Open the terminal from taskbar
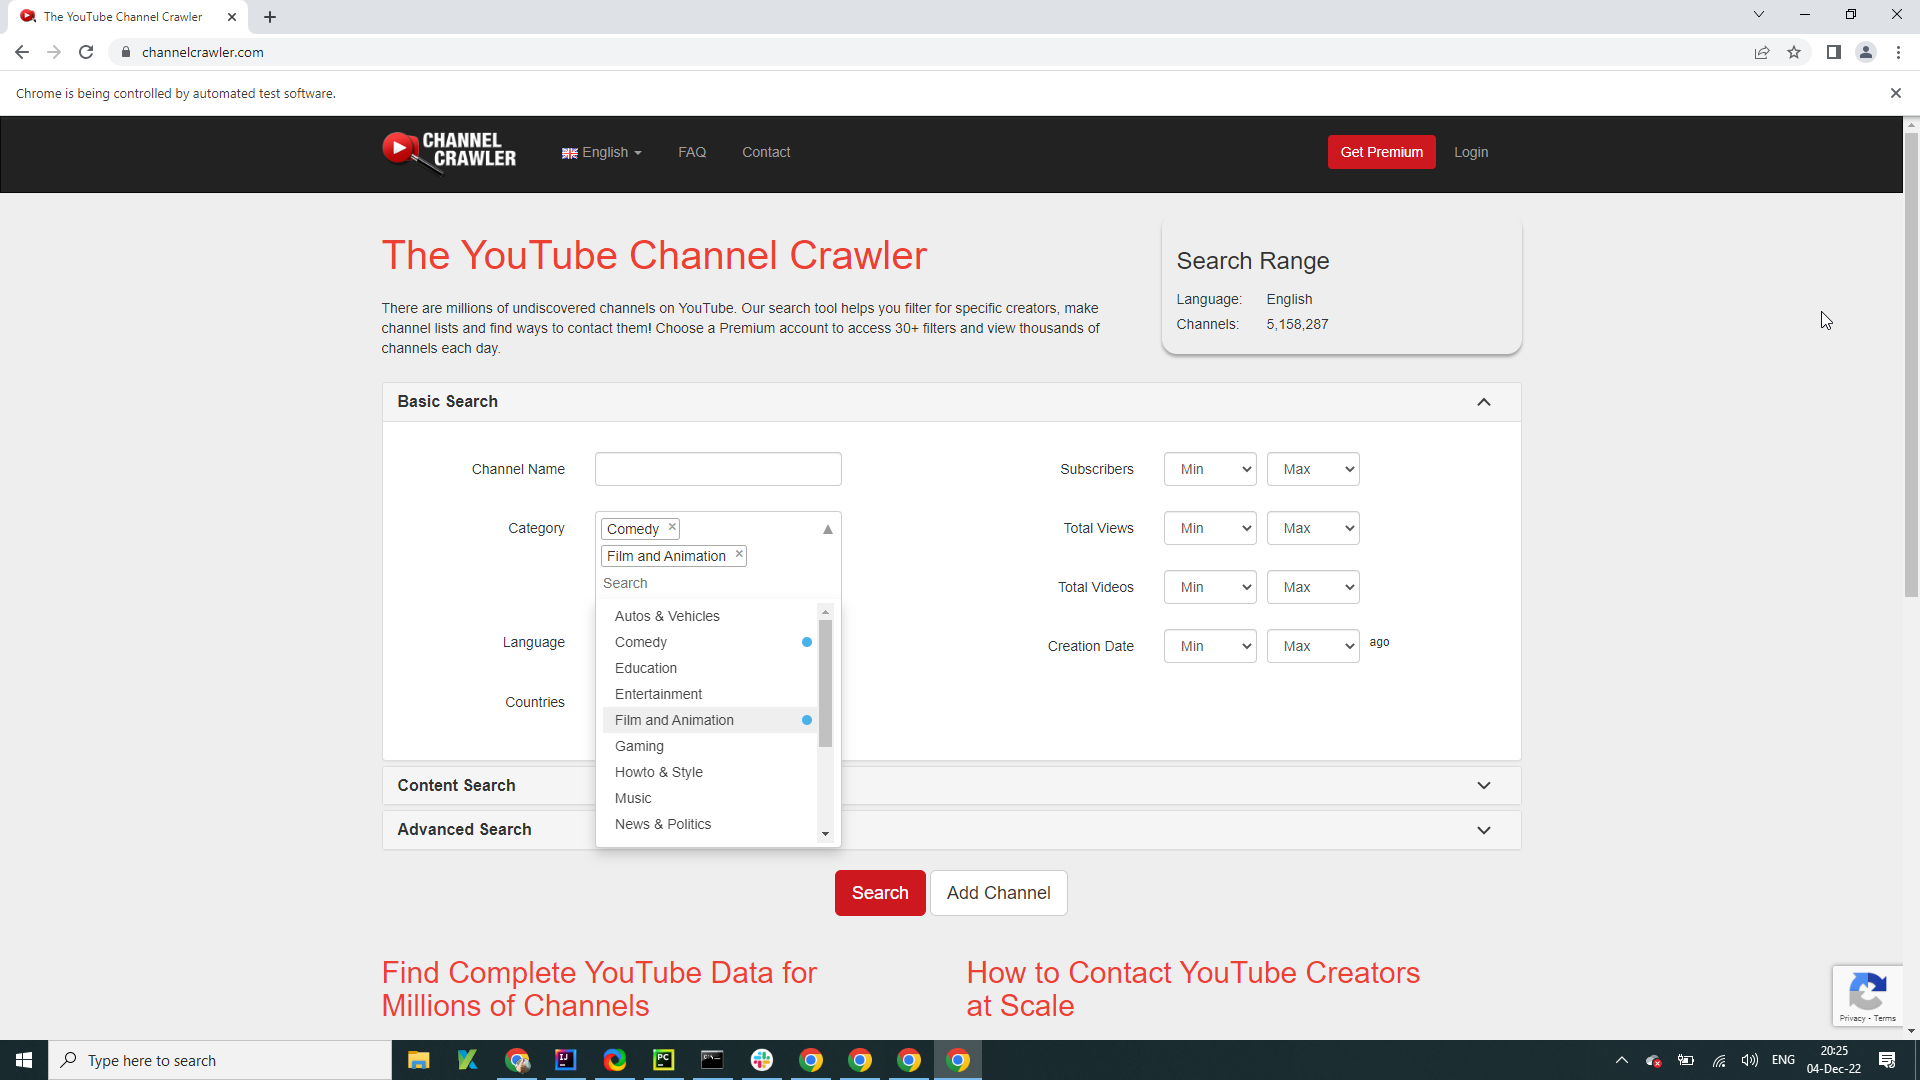This screenshot has width=1920, height=1080. [x=712, y=1060]
